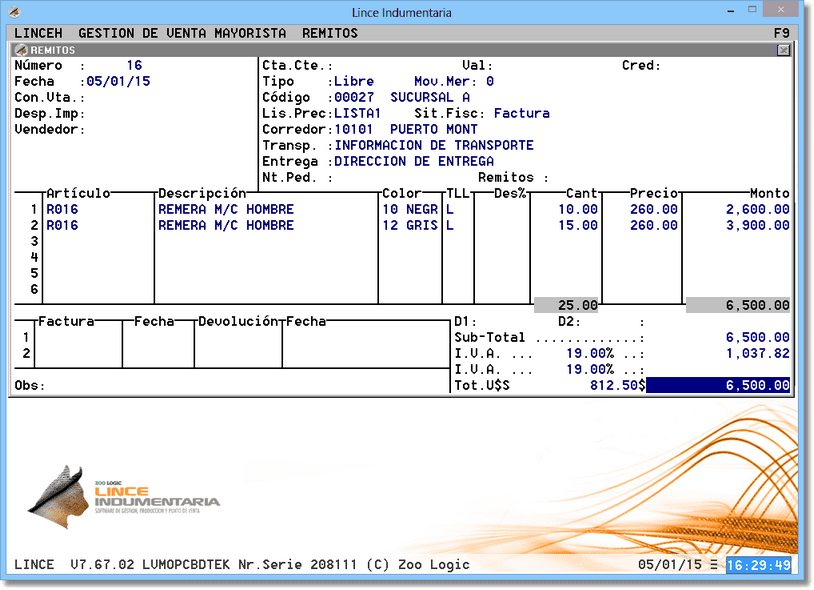The height and width of the screenshot is (590, 814).
Task: Click the status bar clock 16:29:49
Action: pos(758,565)
